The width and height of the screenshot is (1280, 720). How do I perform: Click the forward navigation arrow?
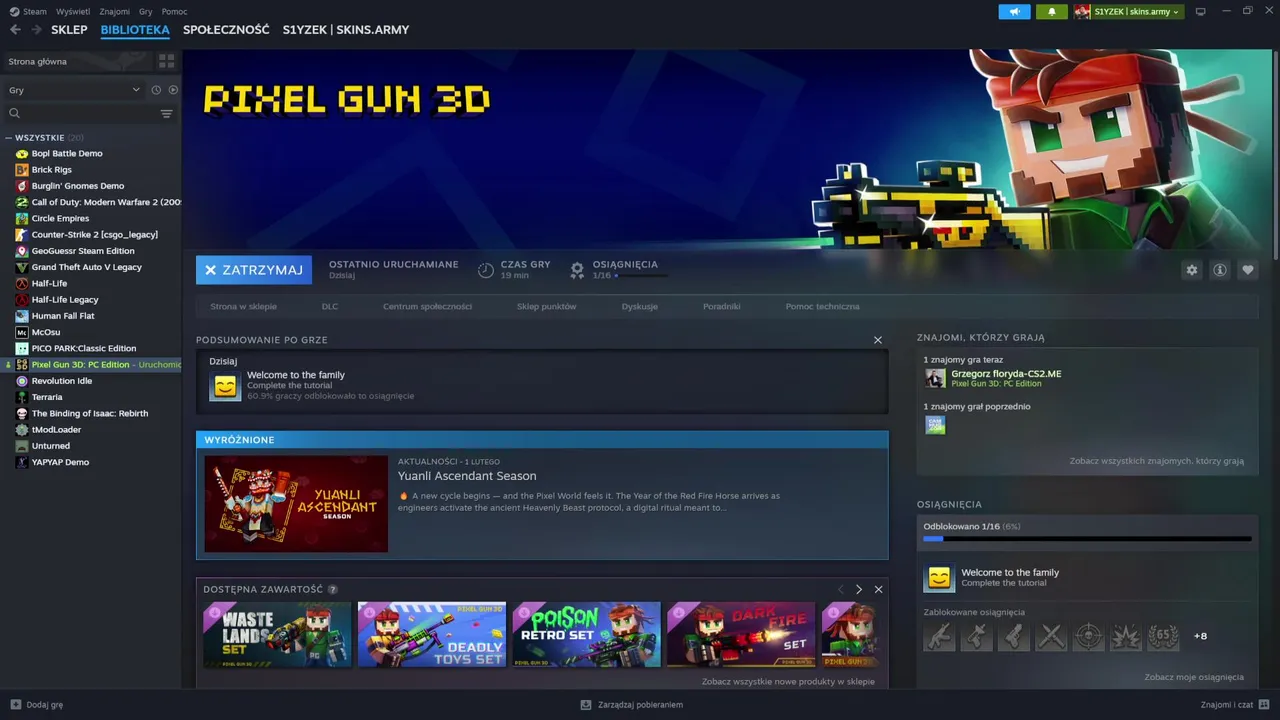pos(36,30)
